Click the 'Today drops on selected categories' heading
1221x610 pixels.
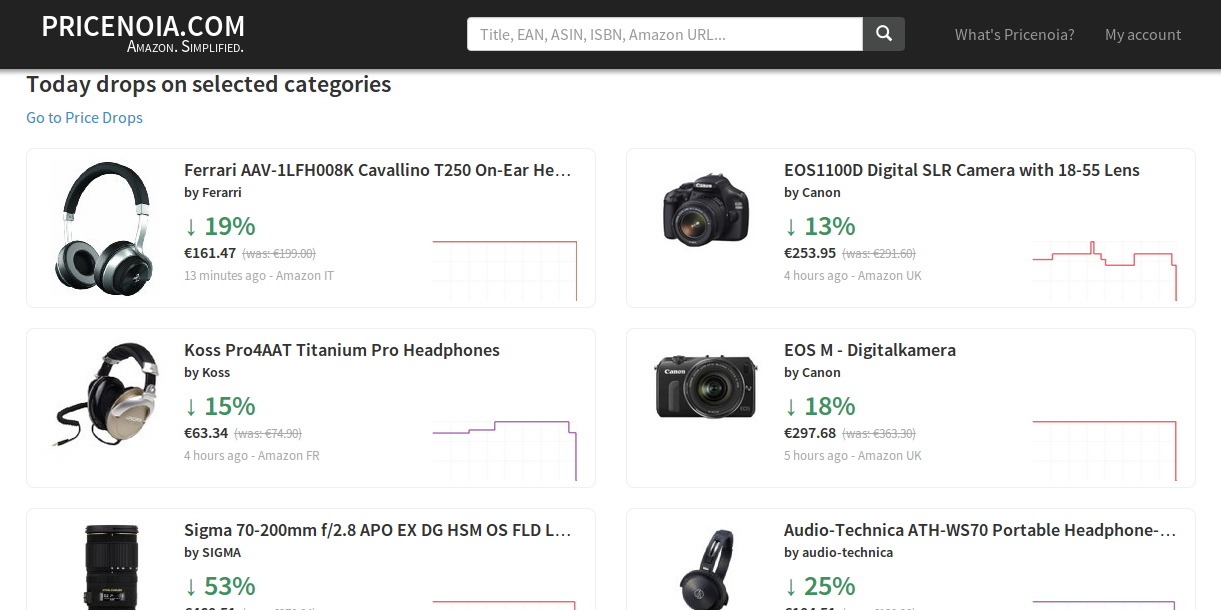click(x=209, y=85)
